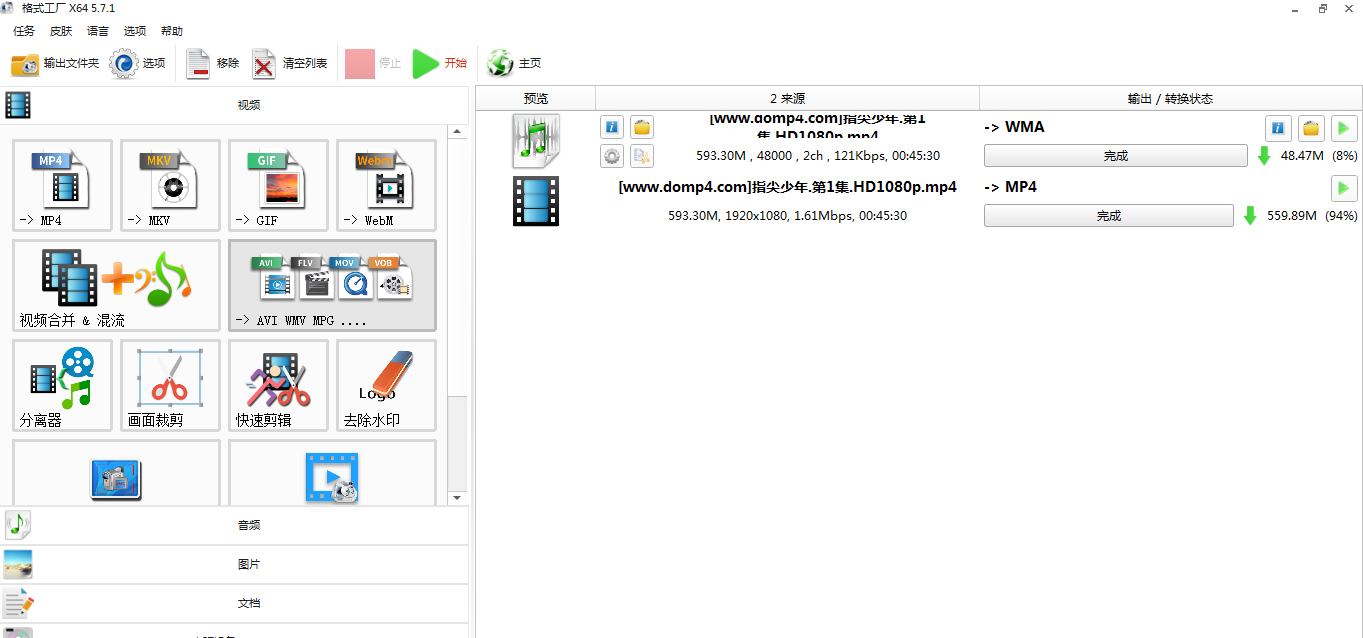The image size is (1363, 638).
Task: Open the 画面裁剪 crop tool
Action: click(170, 385)
